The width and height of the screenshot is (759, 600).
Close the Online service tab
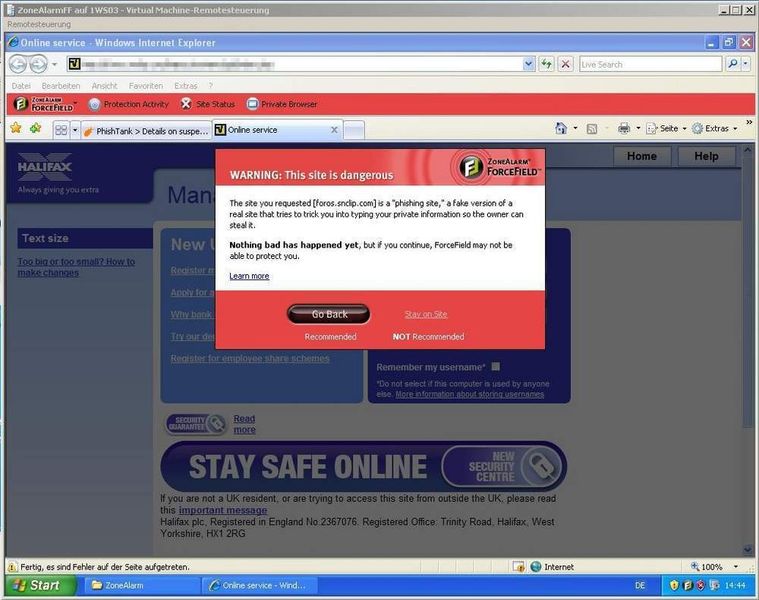pyautogui.click(x=334, y=130)
